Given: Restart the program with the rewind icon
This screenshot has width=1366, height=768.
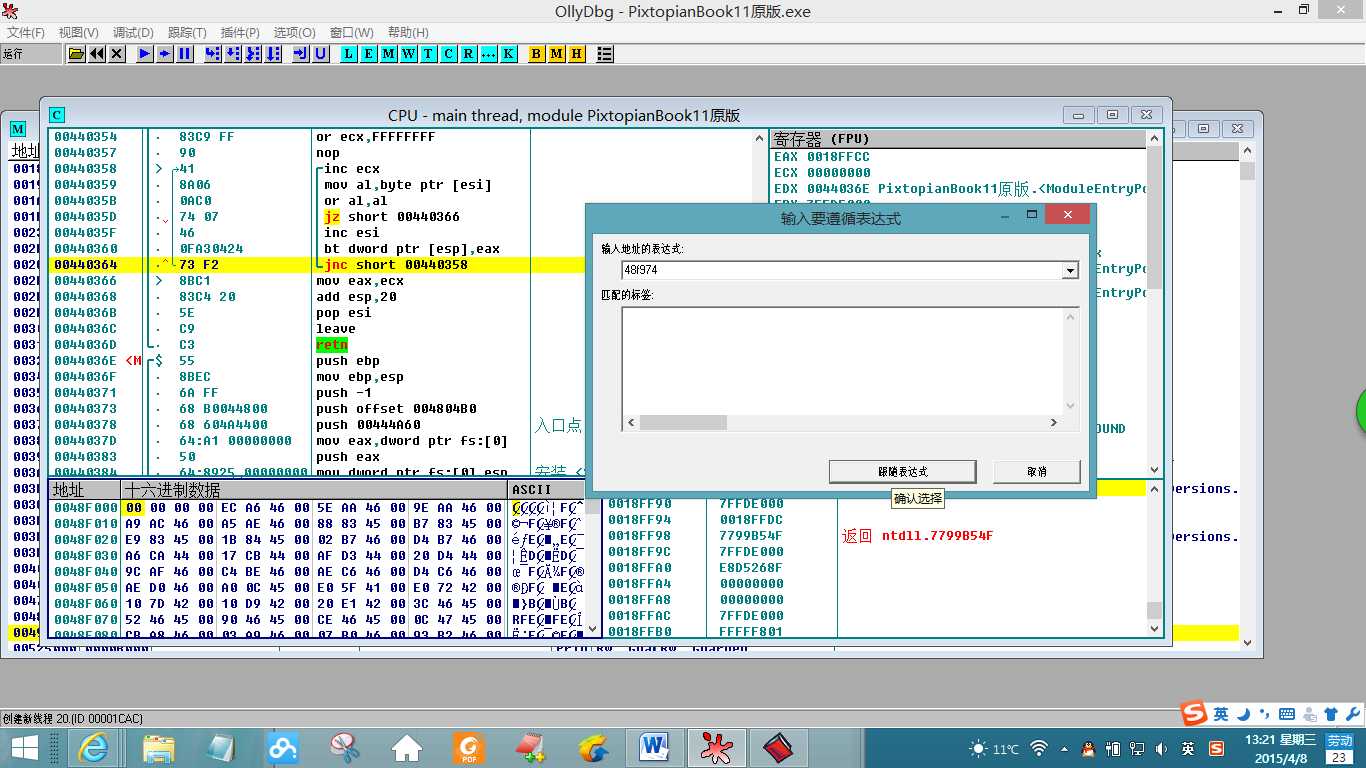Looking at the screenshot, I should click(97, 54).
